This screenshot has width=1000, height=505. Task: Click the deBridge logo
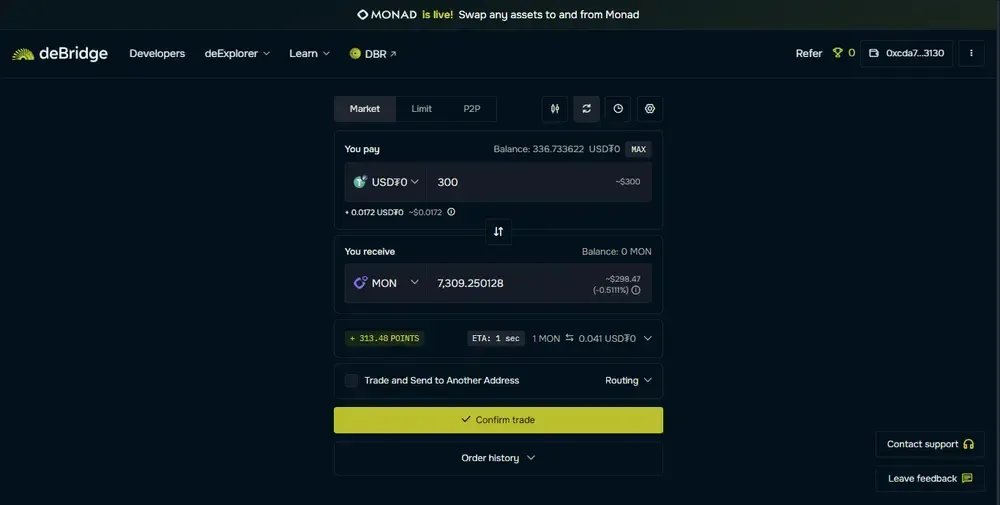coord(60,54)
